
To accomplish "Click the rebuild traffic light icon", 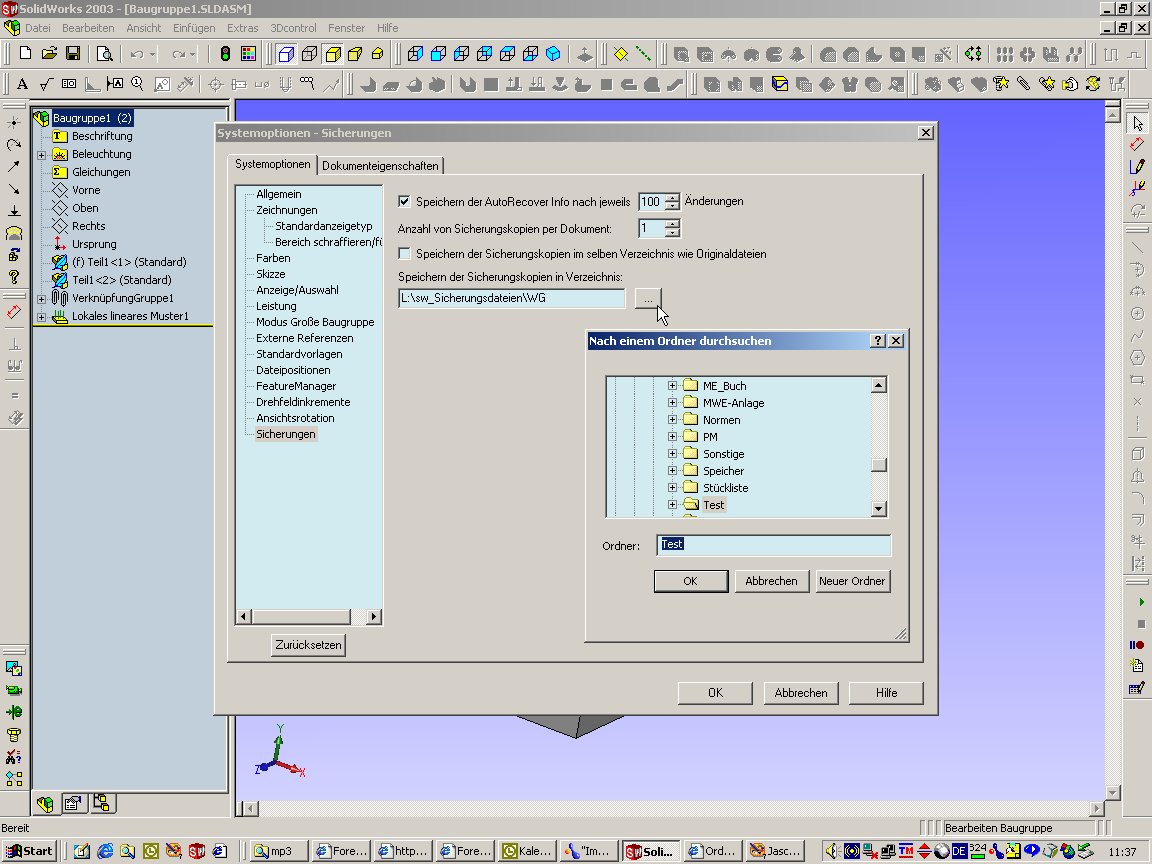I will pyautogui.click(x=226, y=53).
